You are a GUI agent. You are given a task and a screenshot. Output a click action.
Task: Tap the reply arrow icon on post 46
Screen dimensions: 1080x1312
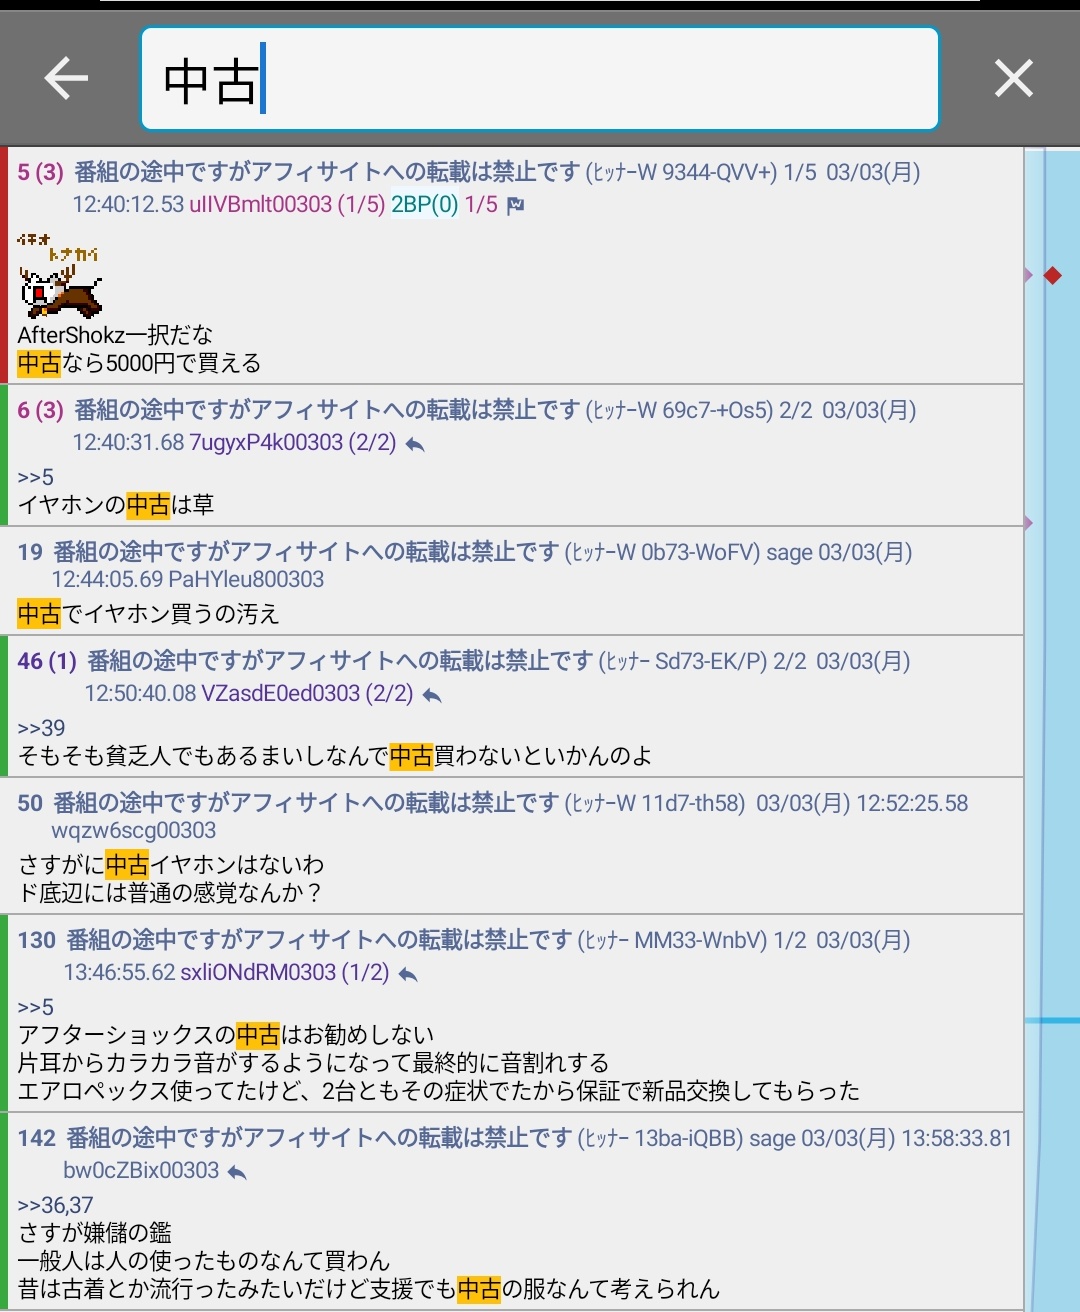pyautogui.click(x=432, y=695)
